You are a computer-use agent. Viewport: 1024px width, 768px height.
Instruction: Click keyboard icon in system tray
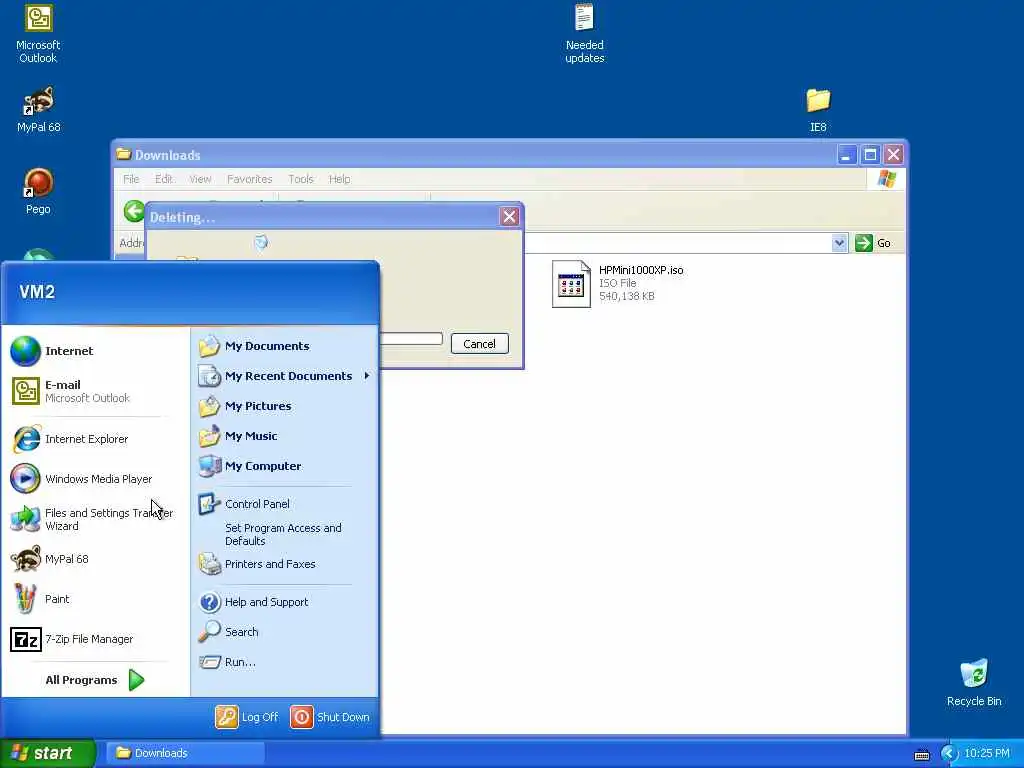921,755
